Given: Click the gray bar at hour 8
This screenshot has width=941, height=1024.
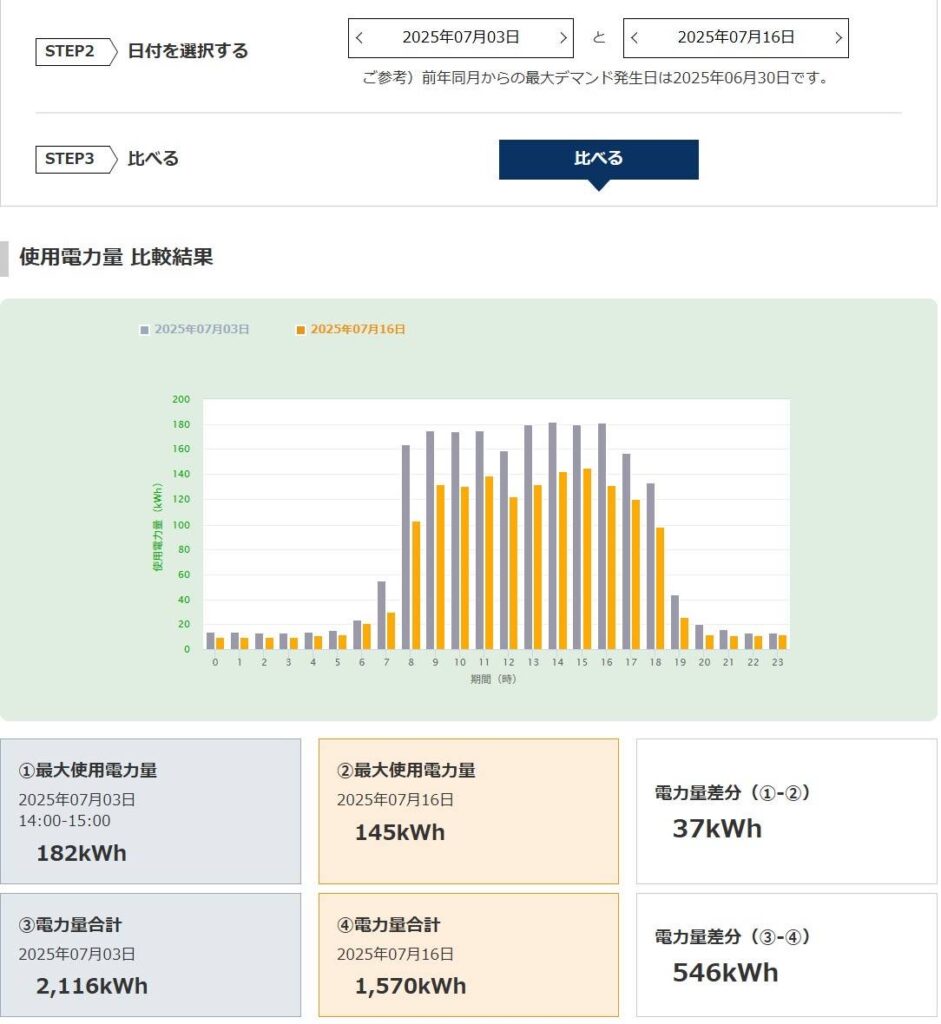Looking at the screenshot, I should point(406,546).
